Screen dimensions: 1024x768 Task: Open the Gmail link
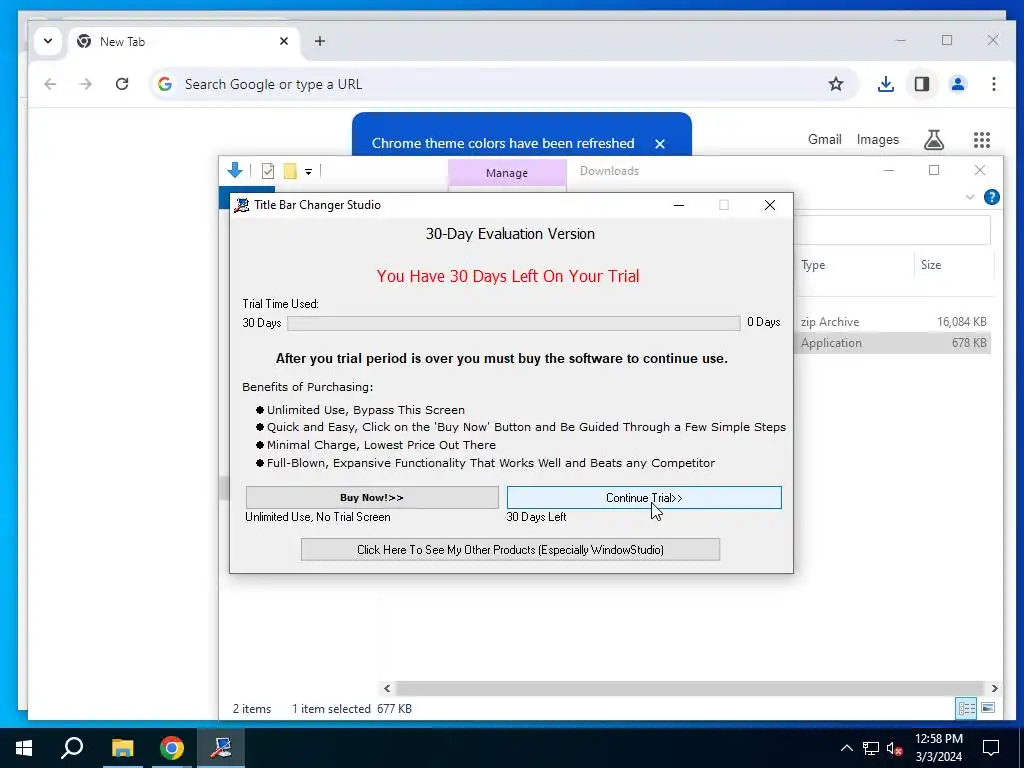click(824, 140)
